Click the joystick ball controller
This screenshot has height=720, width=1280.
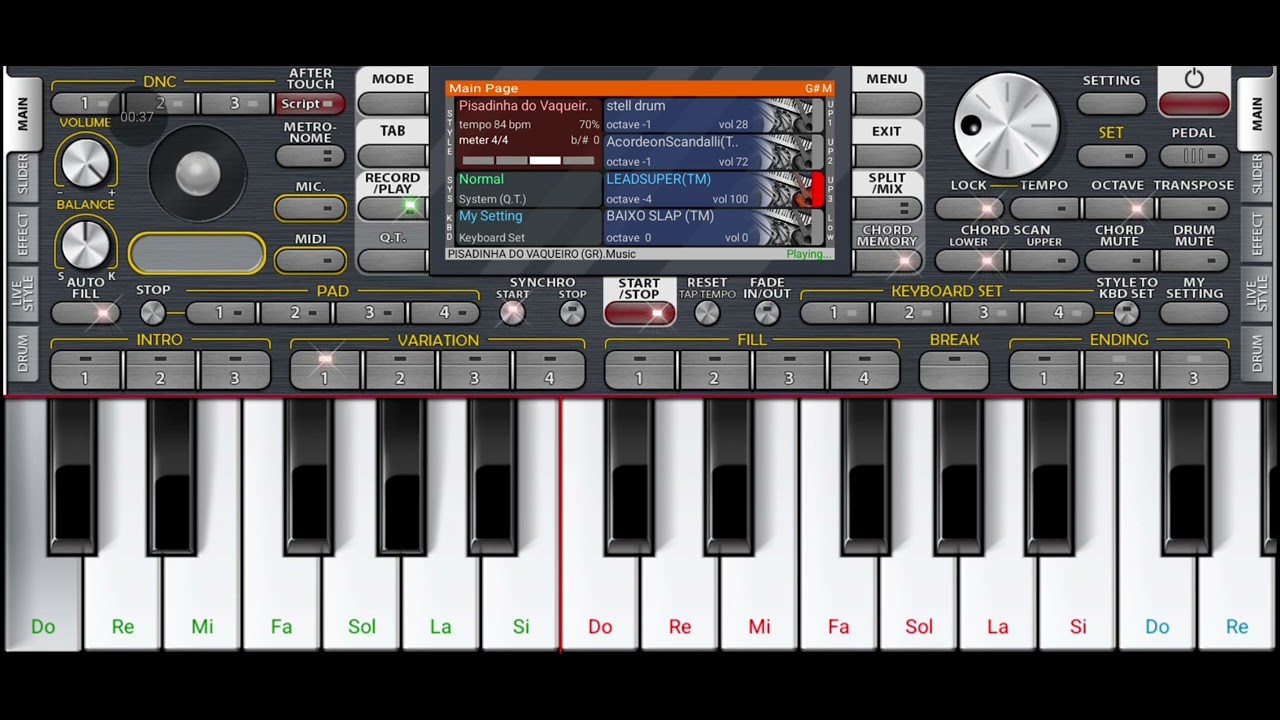[197, 173]
